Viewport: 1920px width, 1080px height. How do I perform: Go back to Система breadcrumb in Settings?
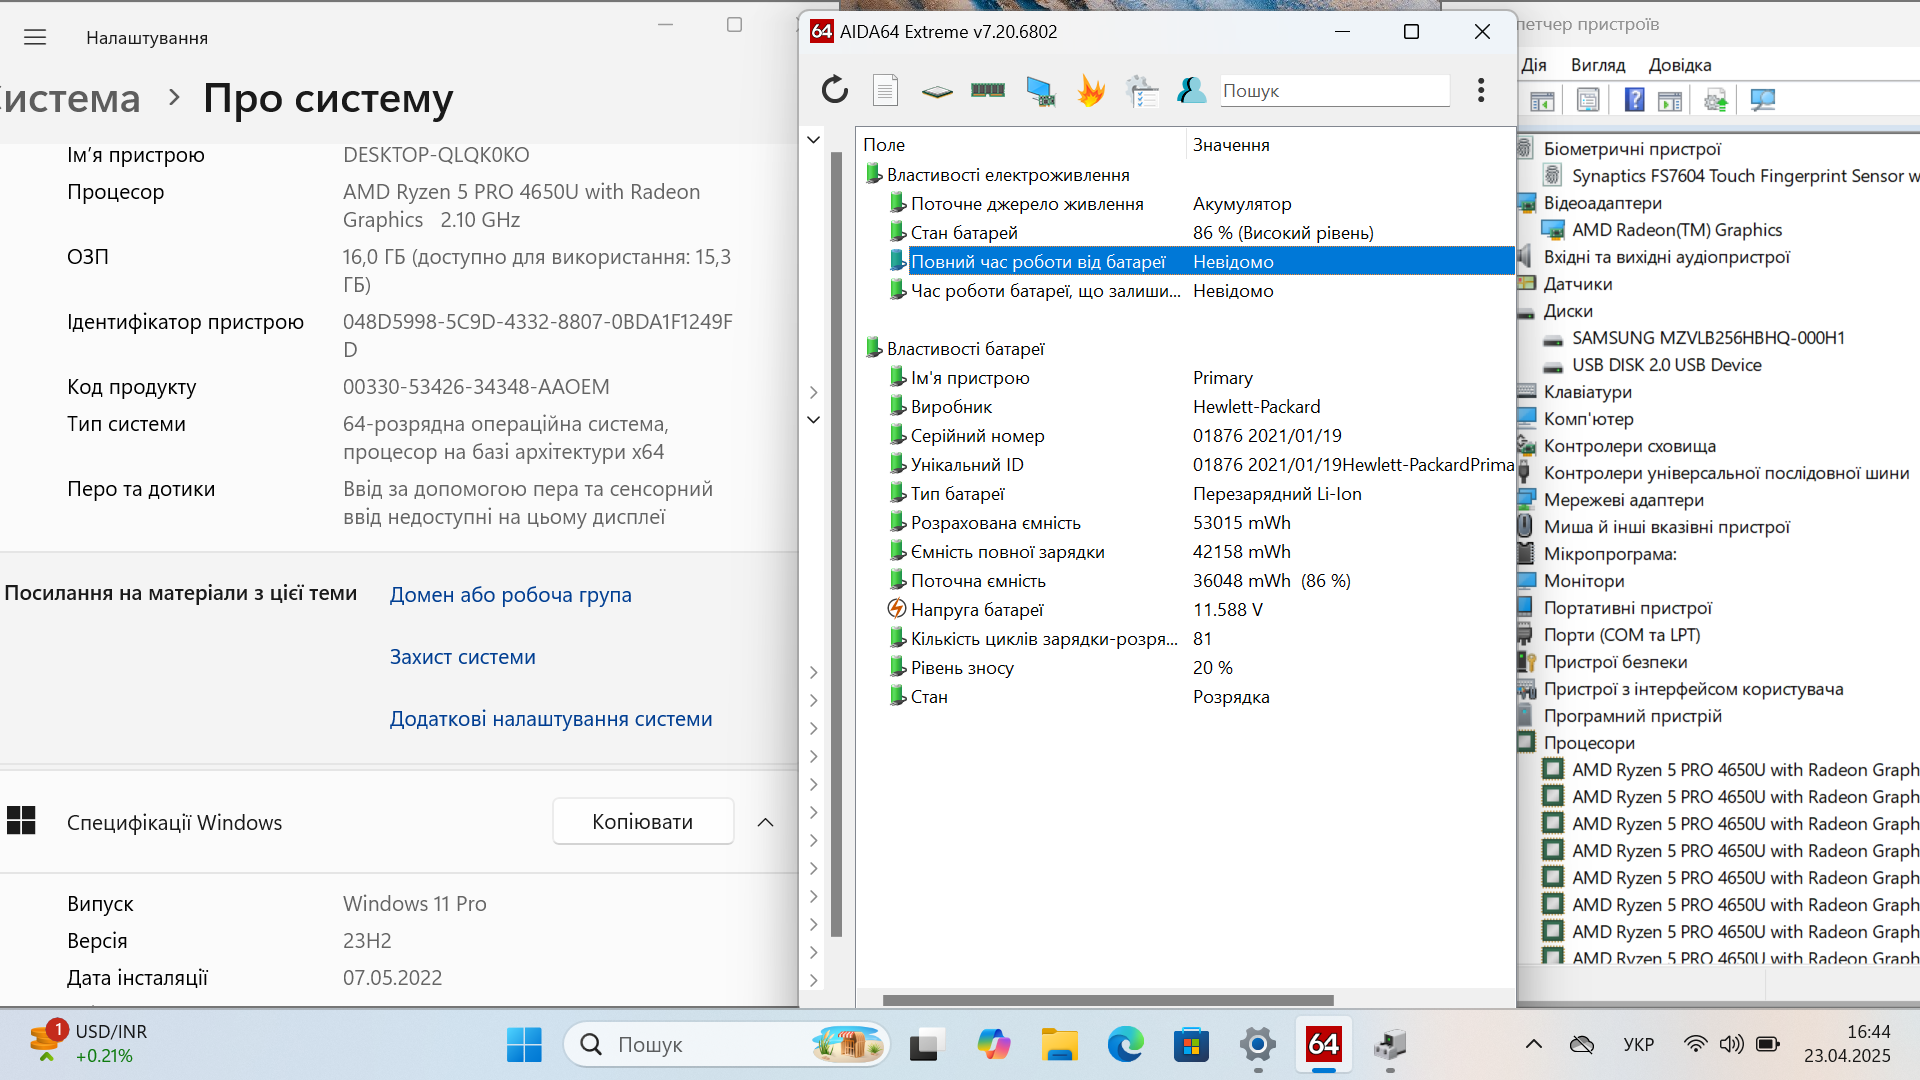[70, 98]
